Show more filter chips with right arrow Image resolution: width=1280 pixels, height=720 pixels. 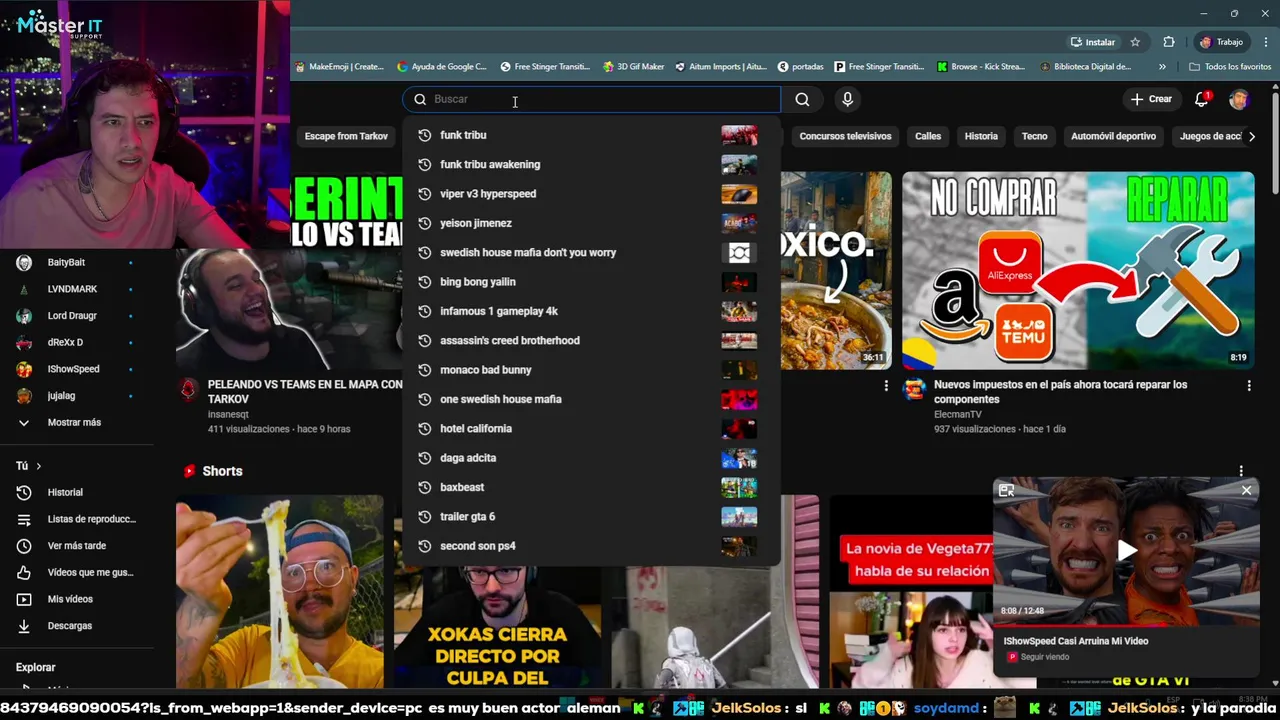click(x=1251, y=136)
